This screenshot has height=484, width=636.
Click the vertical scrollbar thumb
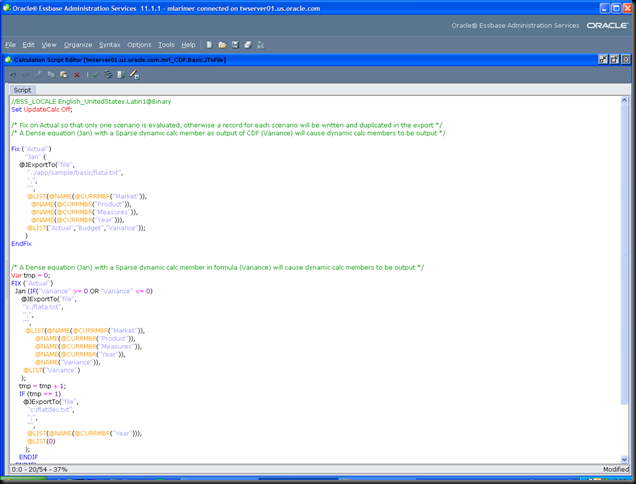(624, 254)
